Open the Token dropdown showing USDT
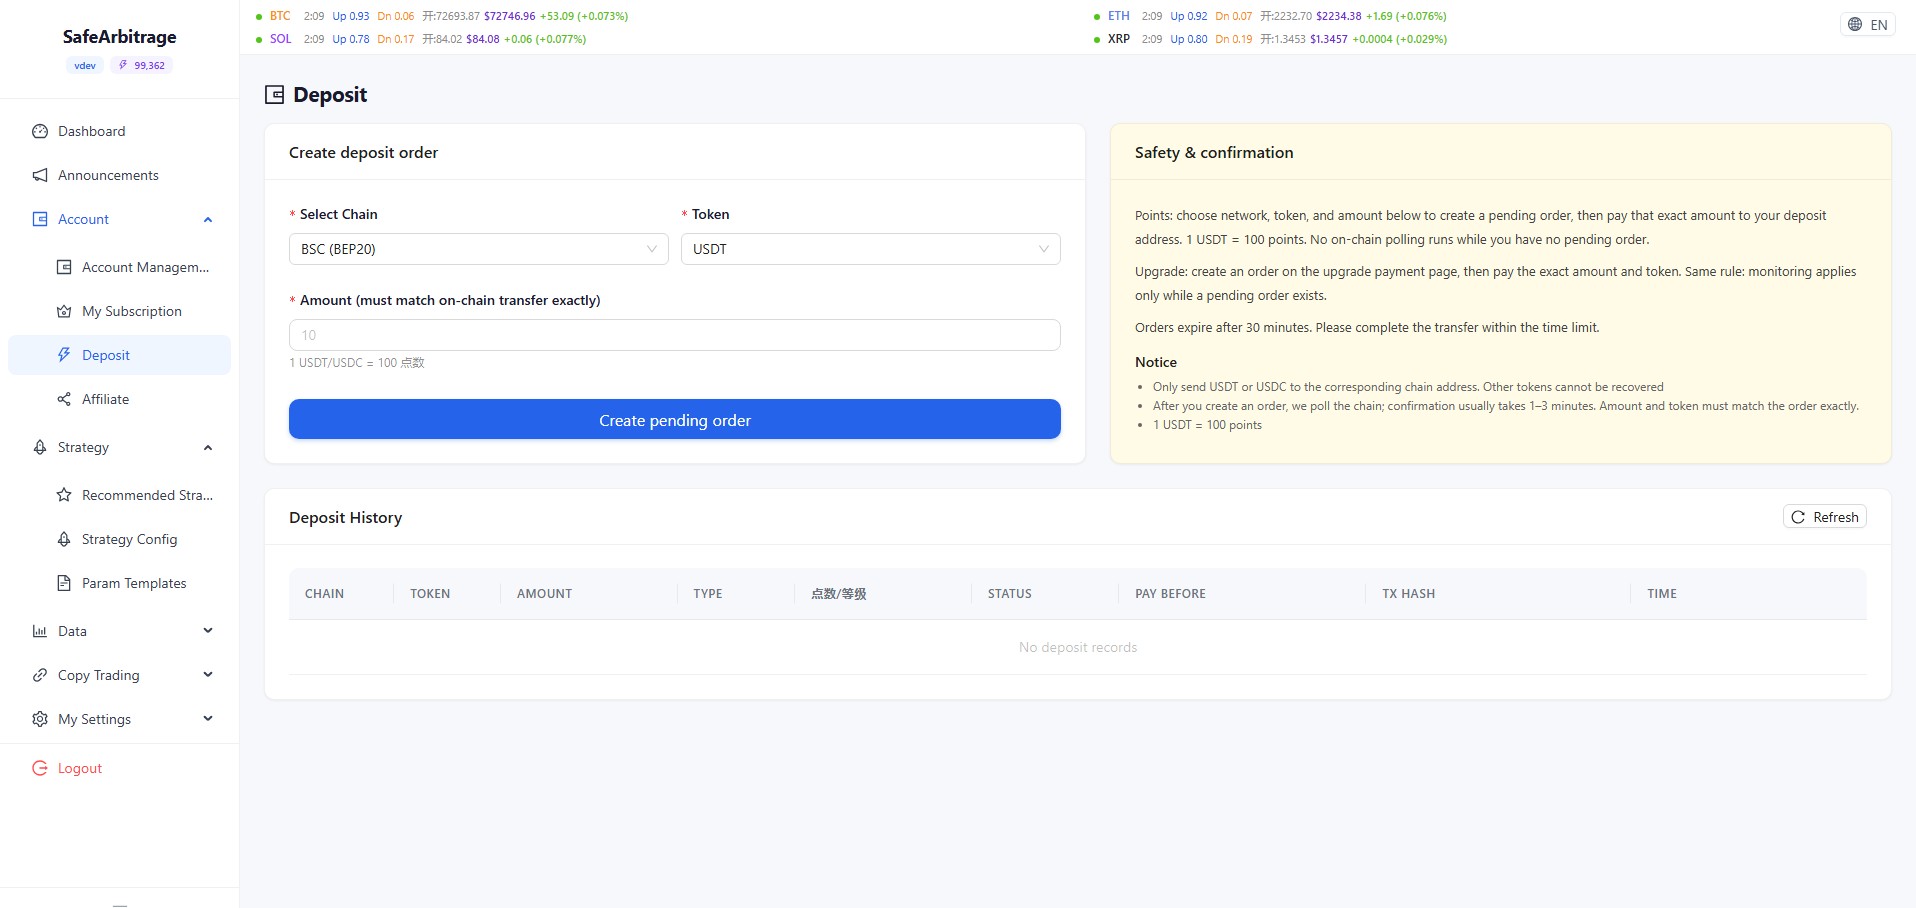This screenshot has width=1916, height=908. [x=870, y=249]
